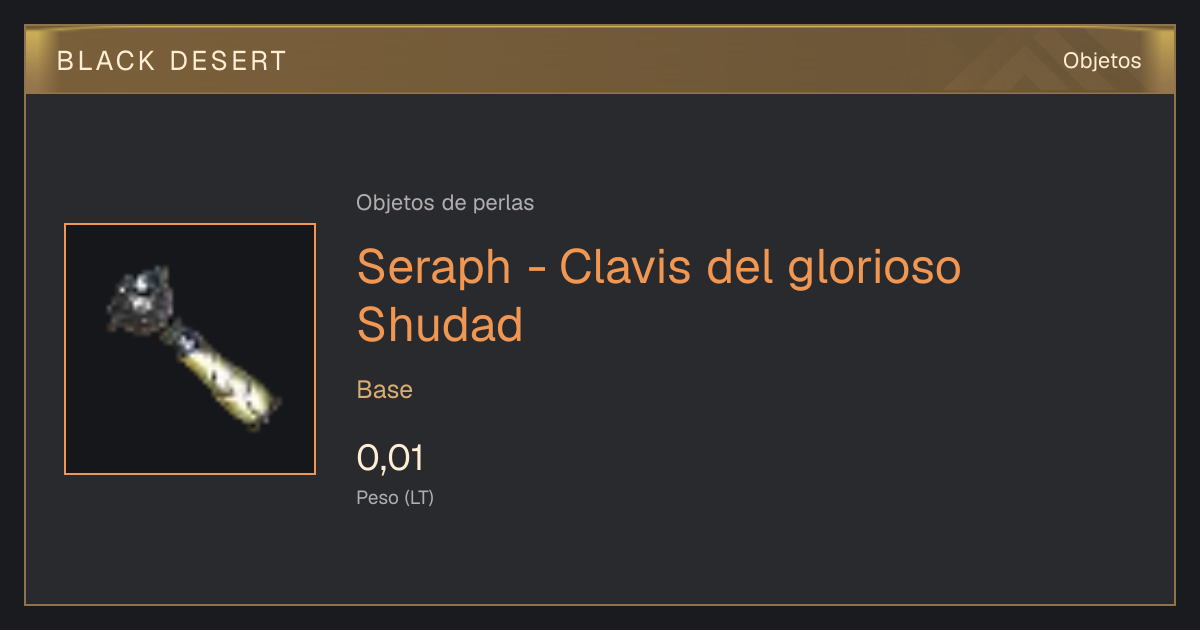The image size is (1200, 630).
Task: Click the 'Peso (LT)' label
Action: (395, 497)
